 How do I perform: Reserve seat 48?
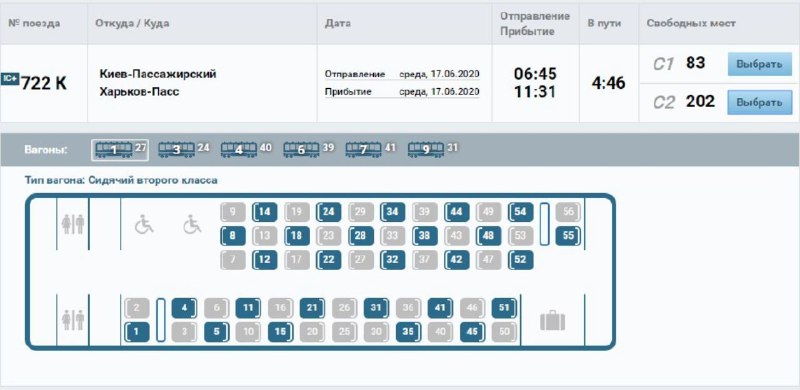click(x=488, y=236)
